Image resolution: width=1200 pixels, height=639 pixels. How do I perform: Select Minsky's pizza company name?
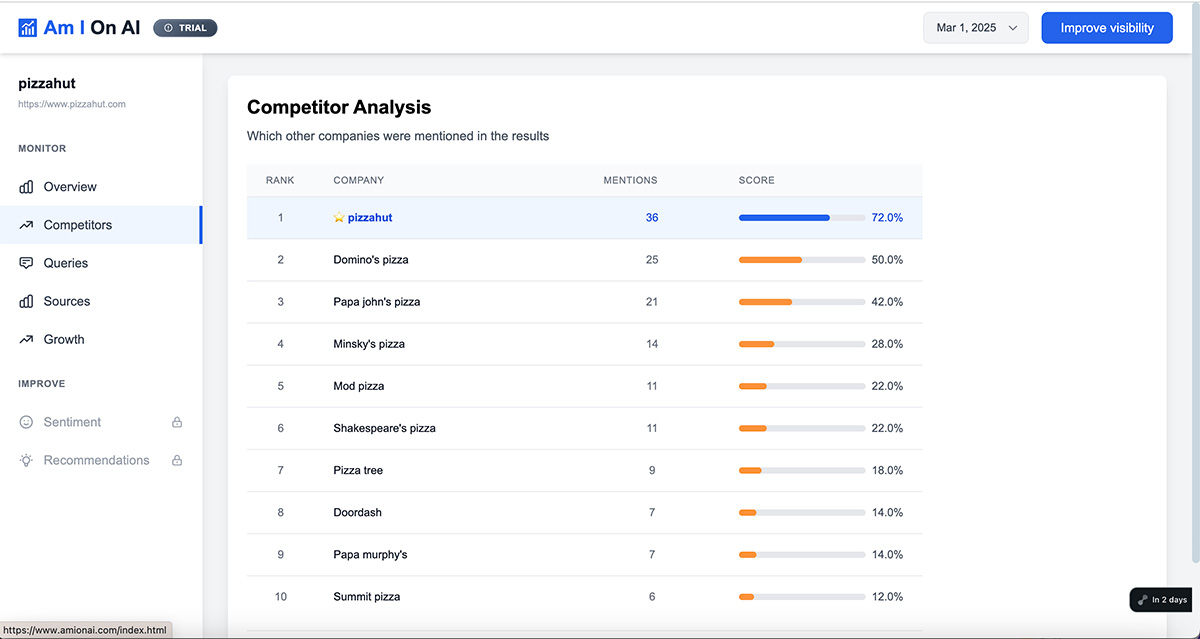pyautogui.click(x=369, y=344)
